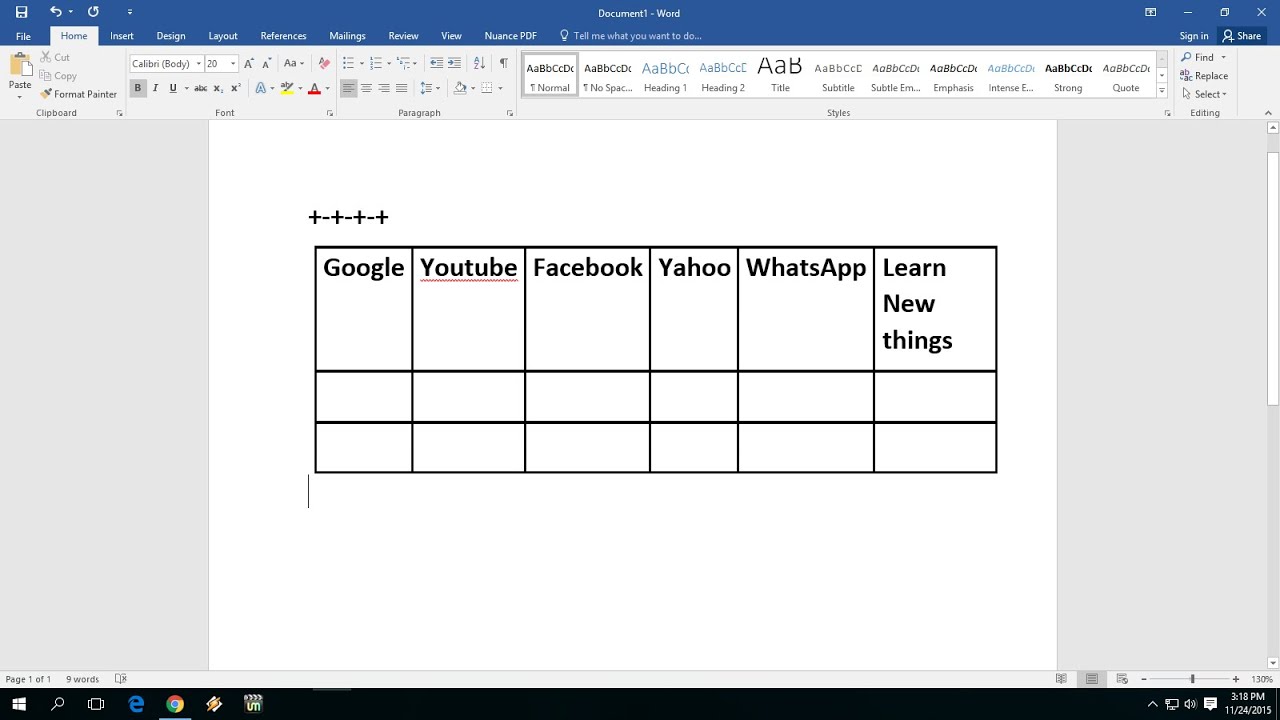The image size is (1280, 720).
Task: Sign in to Office account
Action: 1194,36
